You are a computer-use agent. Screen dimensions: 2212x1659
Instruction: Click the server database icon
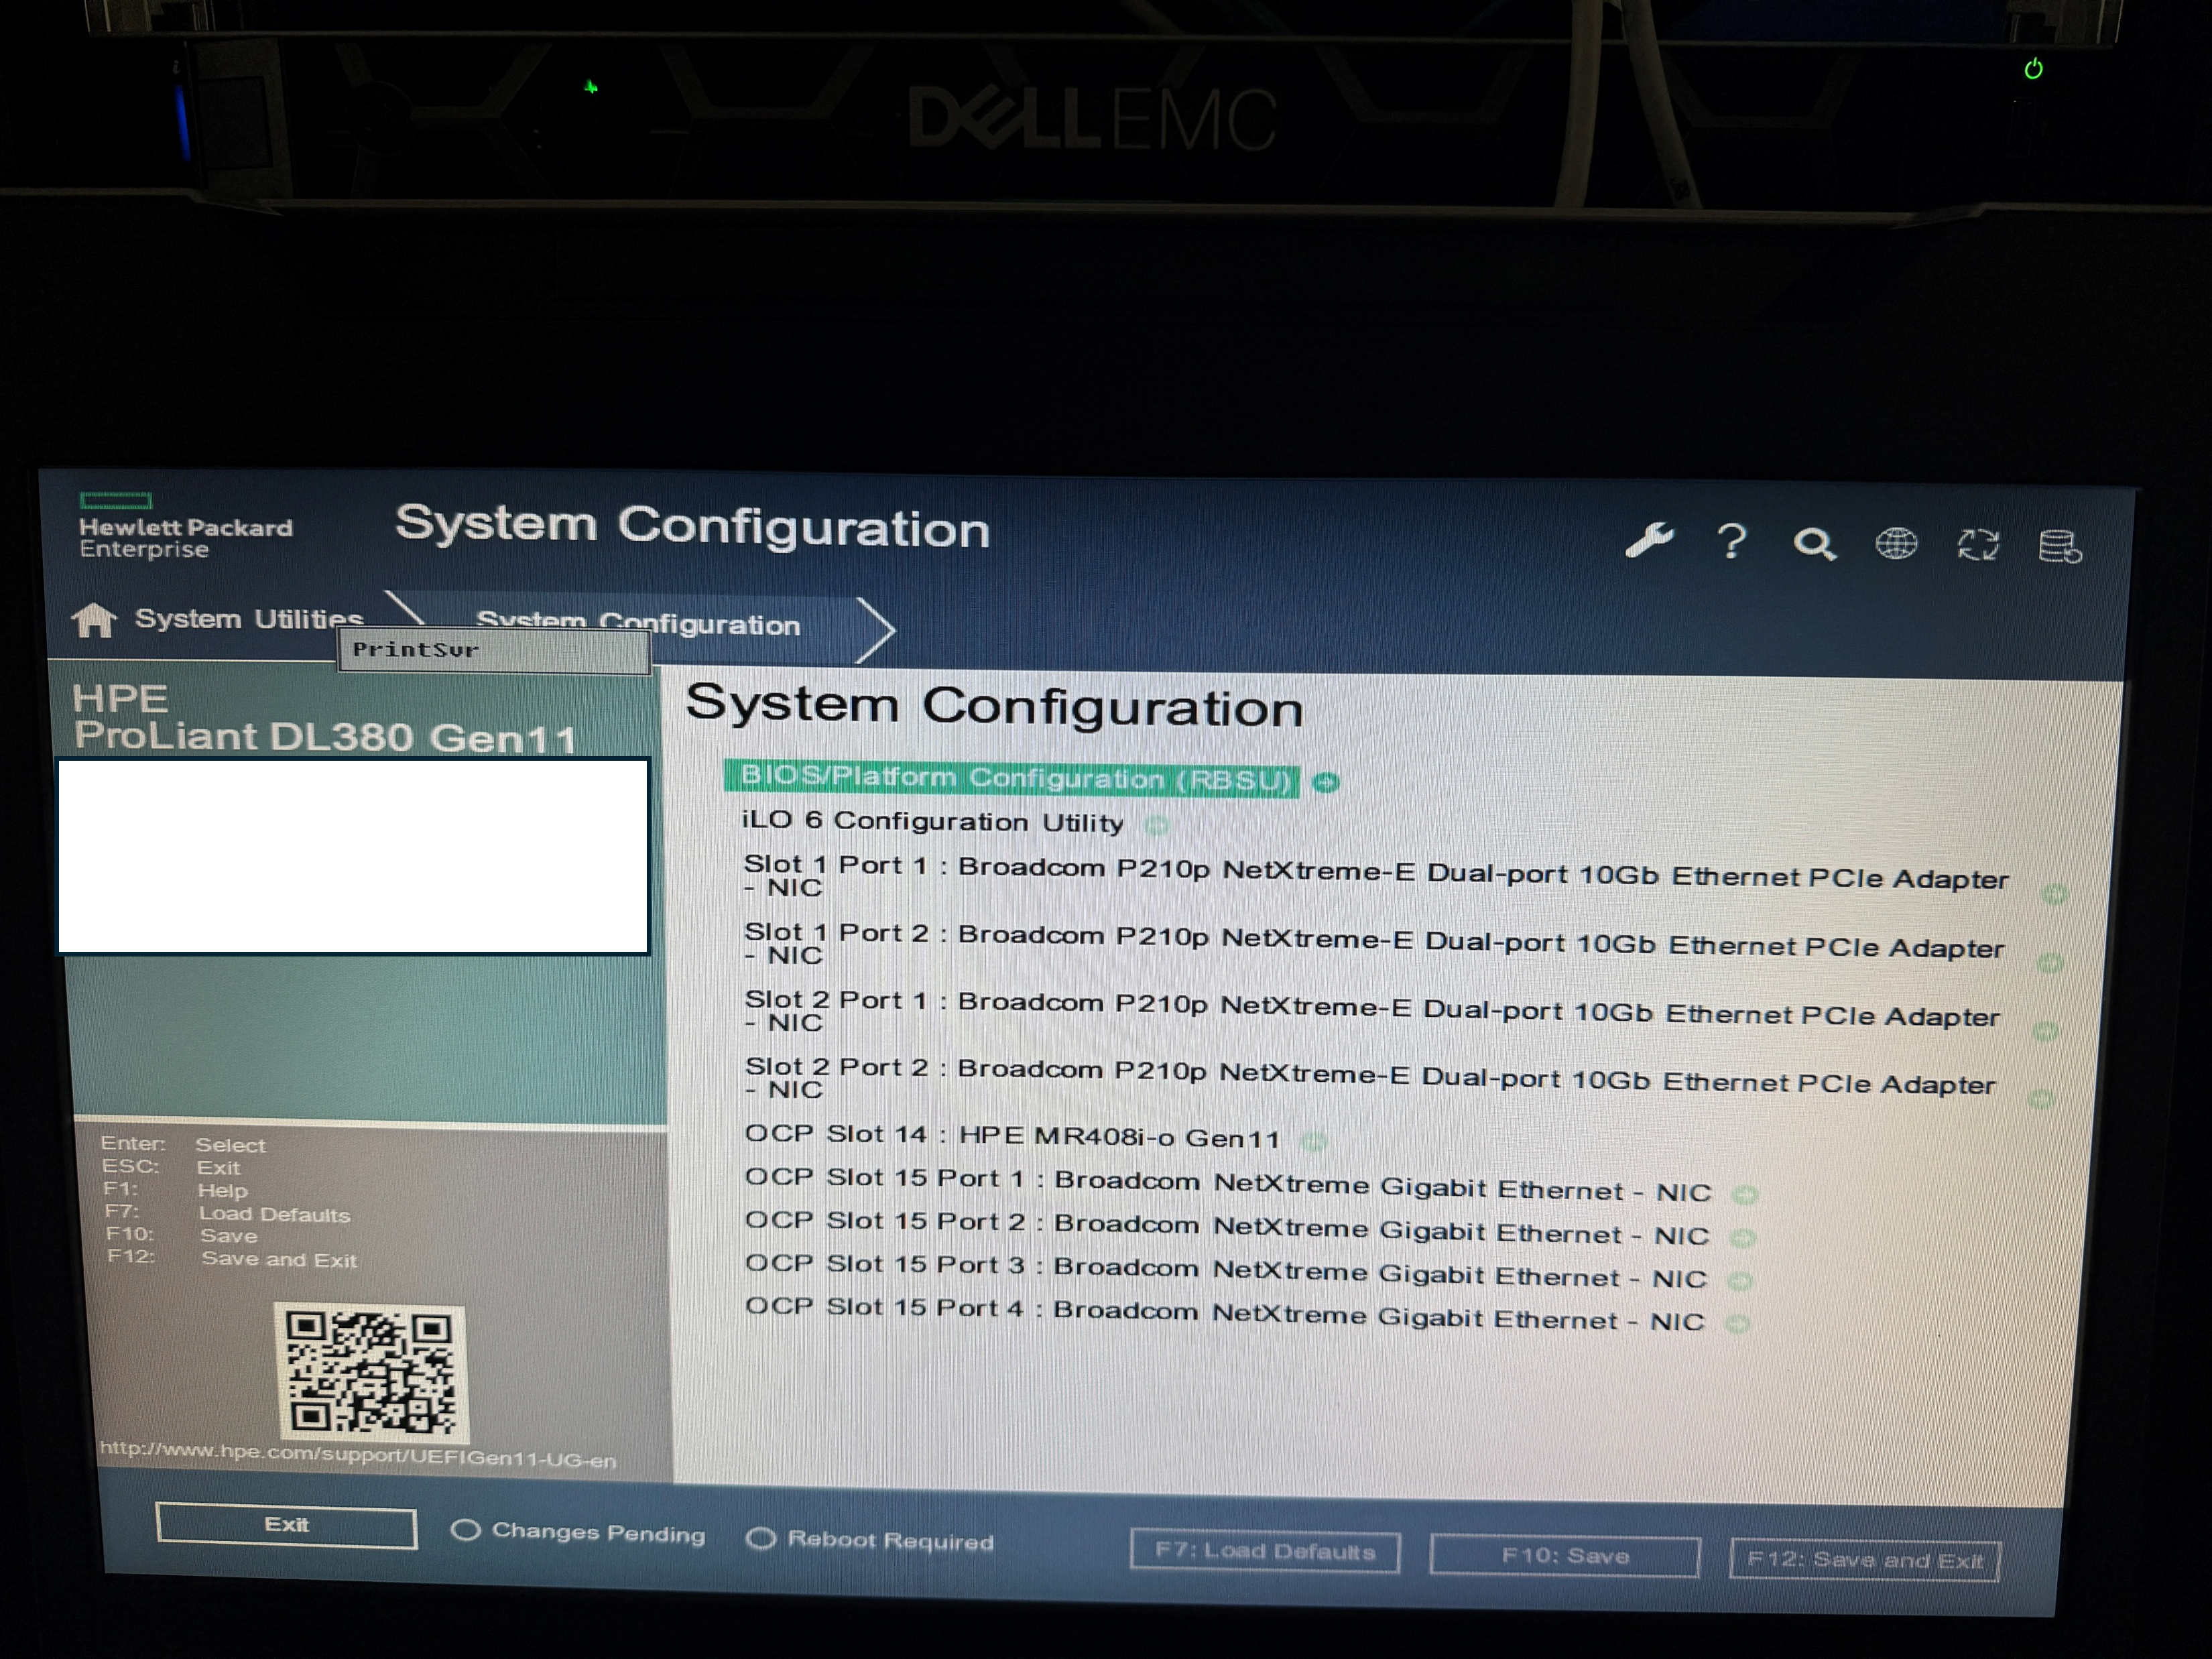click(2059, 547)
